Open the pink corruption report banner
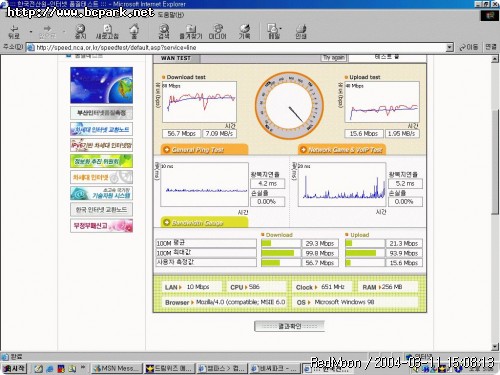 point(101,226)
